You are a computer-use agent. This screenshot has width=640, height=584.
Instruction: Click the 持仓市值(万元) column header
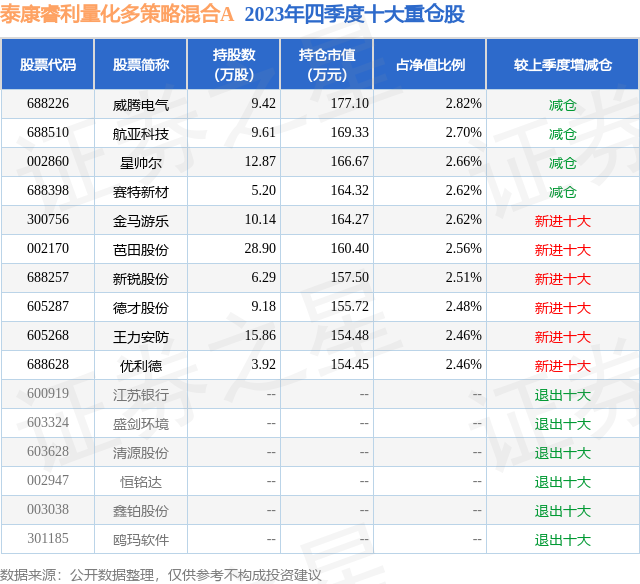[327, 64]
